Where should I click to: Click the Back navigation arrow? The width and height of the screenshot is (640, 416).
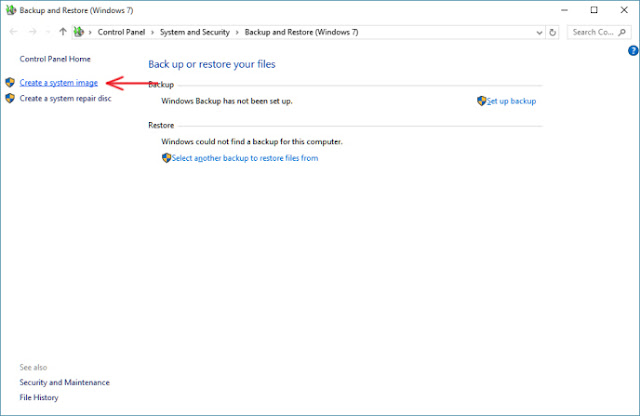[x=13, y=32]
